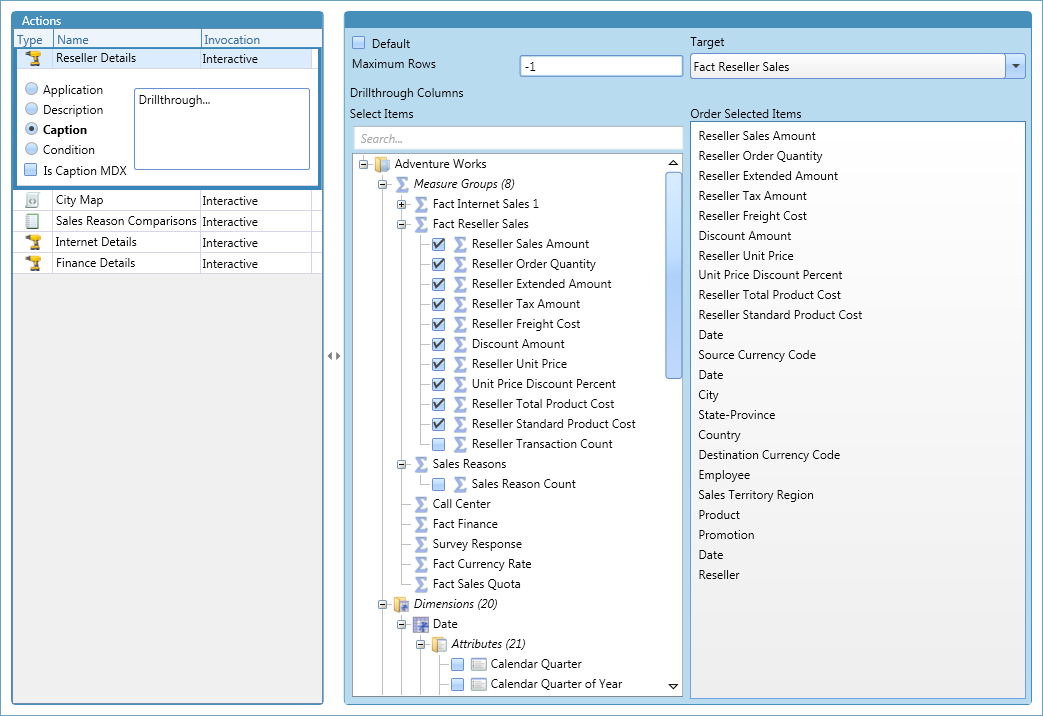The width and height of the screenshot is (1043, 716).
Task: Collapse the Date dimension node
Action: [402, 624]
